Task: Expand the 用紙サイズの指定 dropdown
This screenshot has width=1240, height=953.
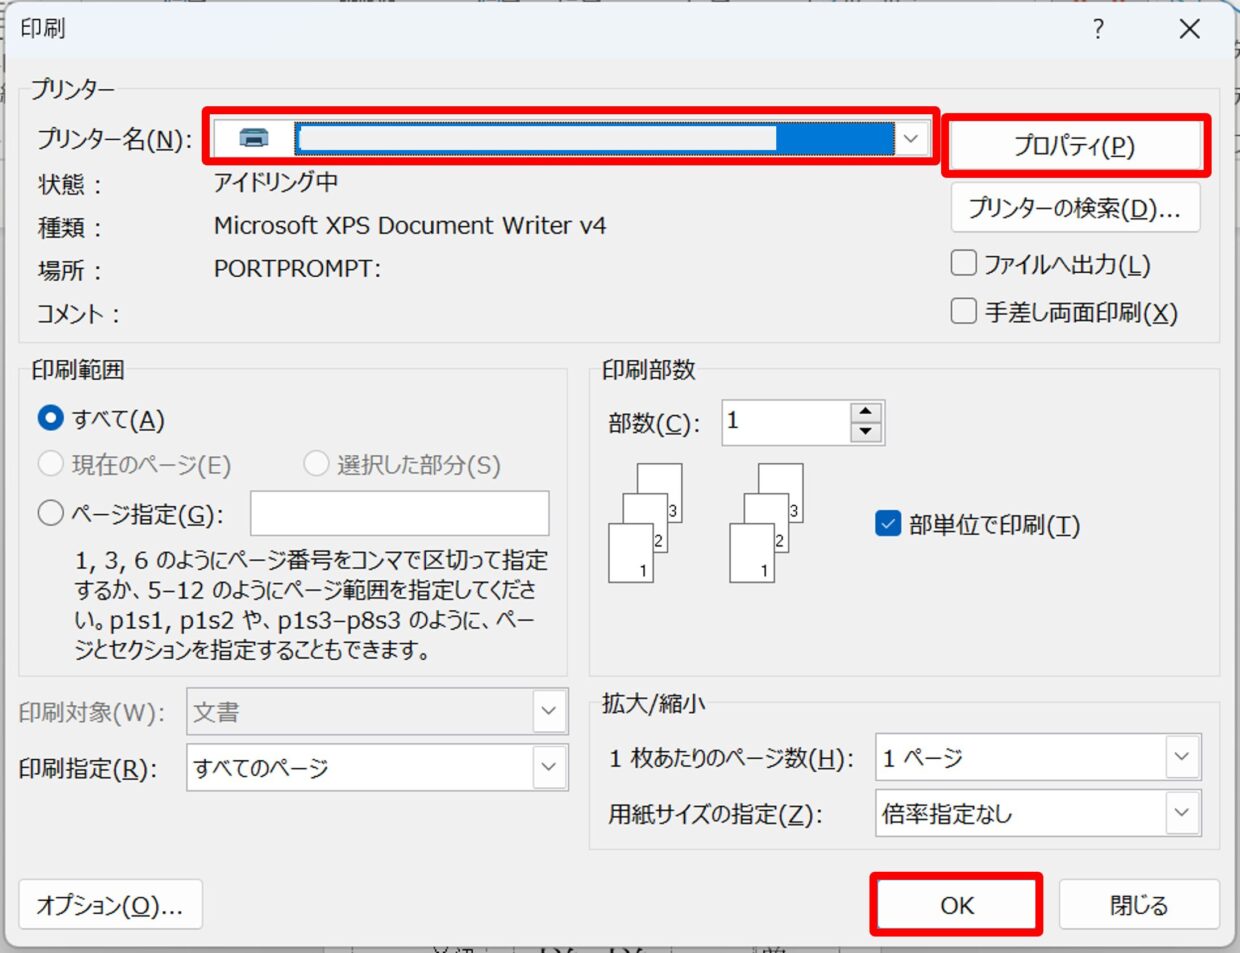Action: [x=1181, y=813]
